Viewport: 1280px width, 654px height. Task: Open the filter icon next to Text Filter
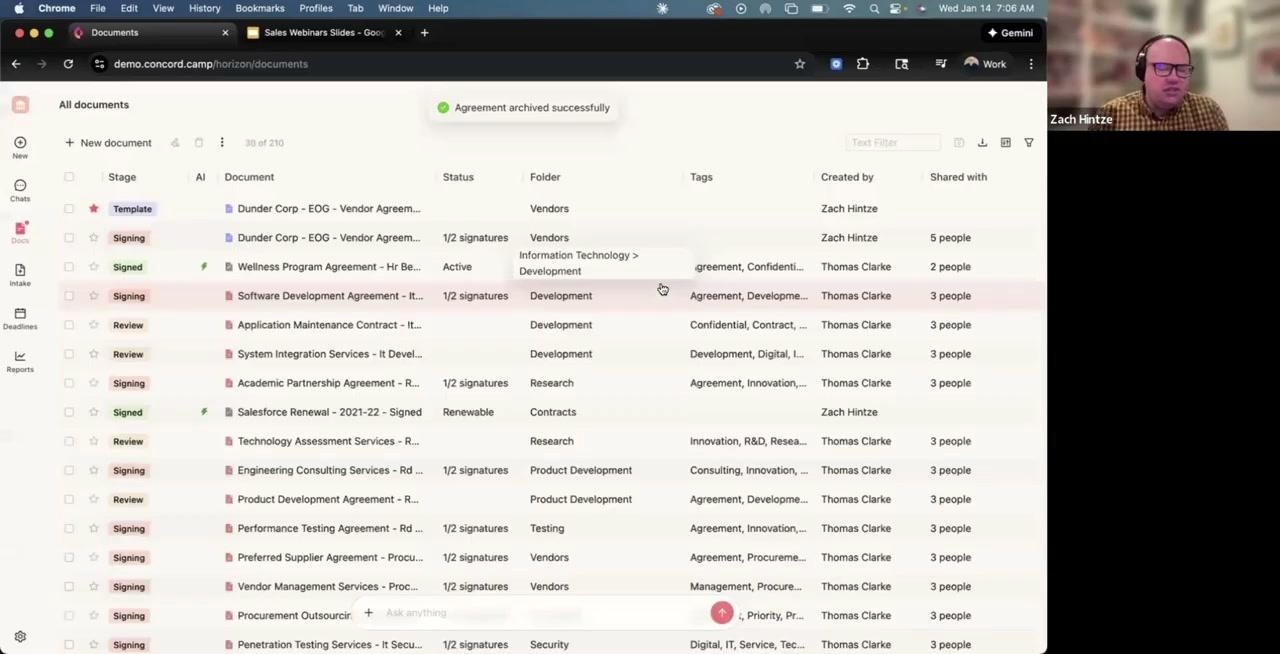(x=1028, y=142)
